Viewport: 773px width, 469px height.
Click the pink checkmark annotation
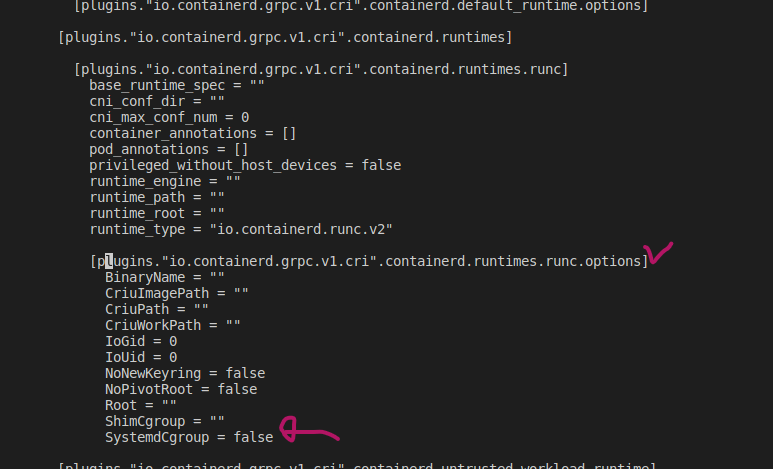(x=659, y=254)
